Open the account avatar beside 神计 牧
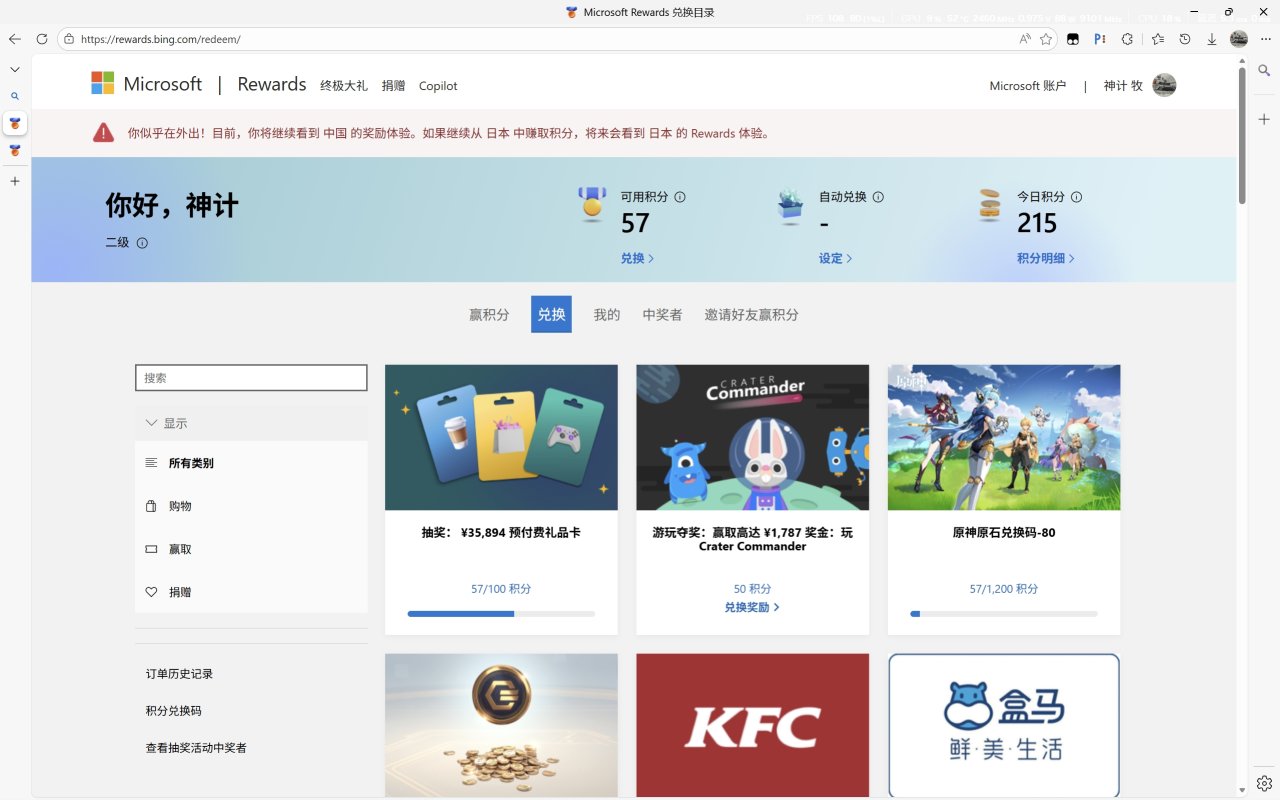The image size is (1280, 800). pyautogui.click(x=1164, y=85)
